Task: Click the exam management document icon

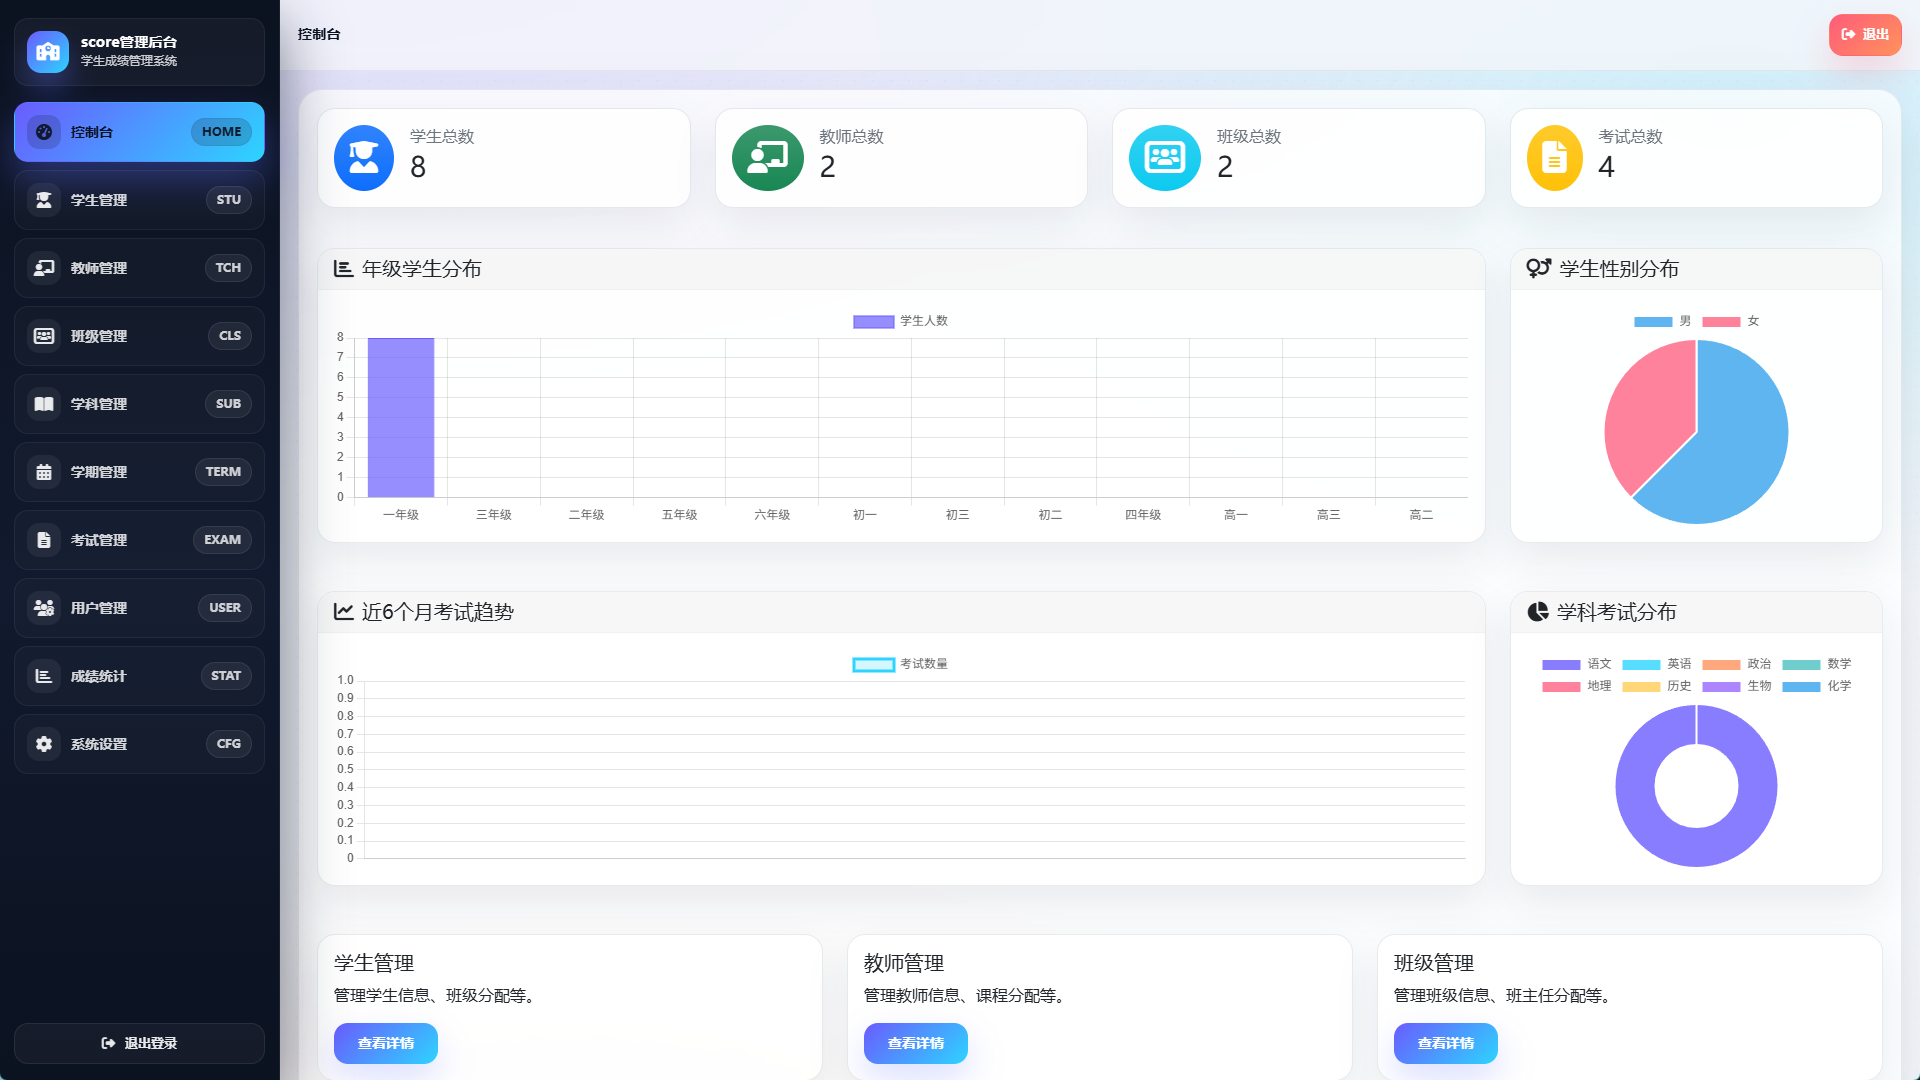Action: point(44,540)
